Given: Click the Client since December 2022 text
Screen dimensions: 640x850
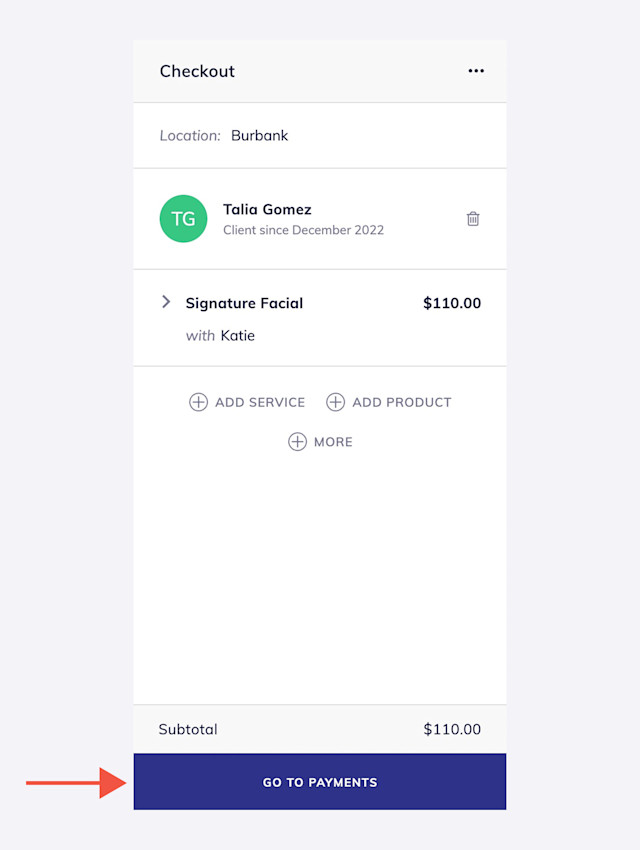Looking at the screenshot, I should tap(303, 230).
